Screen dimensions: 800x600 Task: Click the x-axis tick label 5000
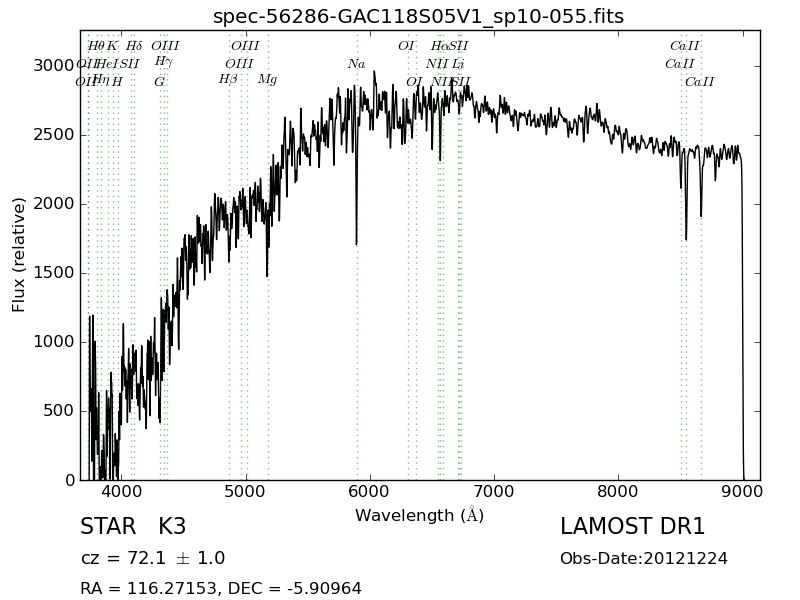pos(246,491)
